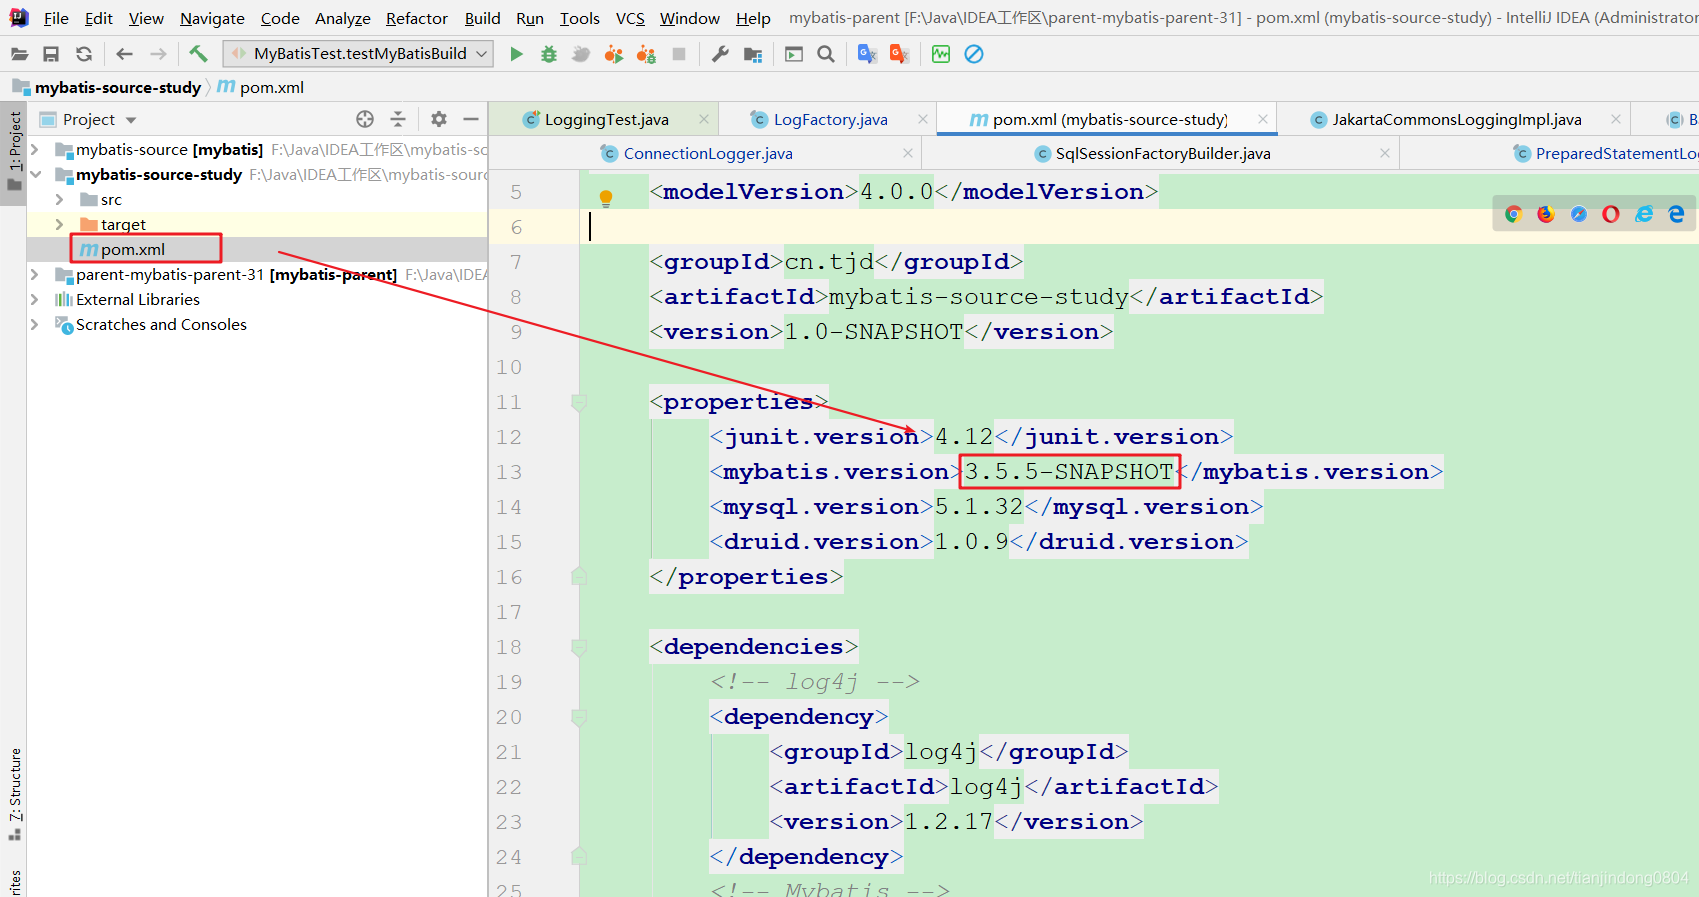Expand the src folder
The height and width of the screenshot is (897, 1699).
60,199
